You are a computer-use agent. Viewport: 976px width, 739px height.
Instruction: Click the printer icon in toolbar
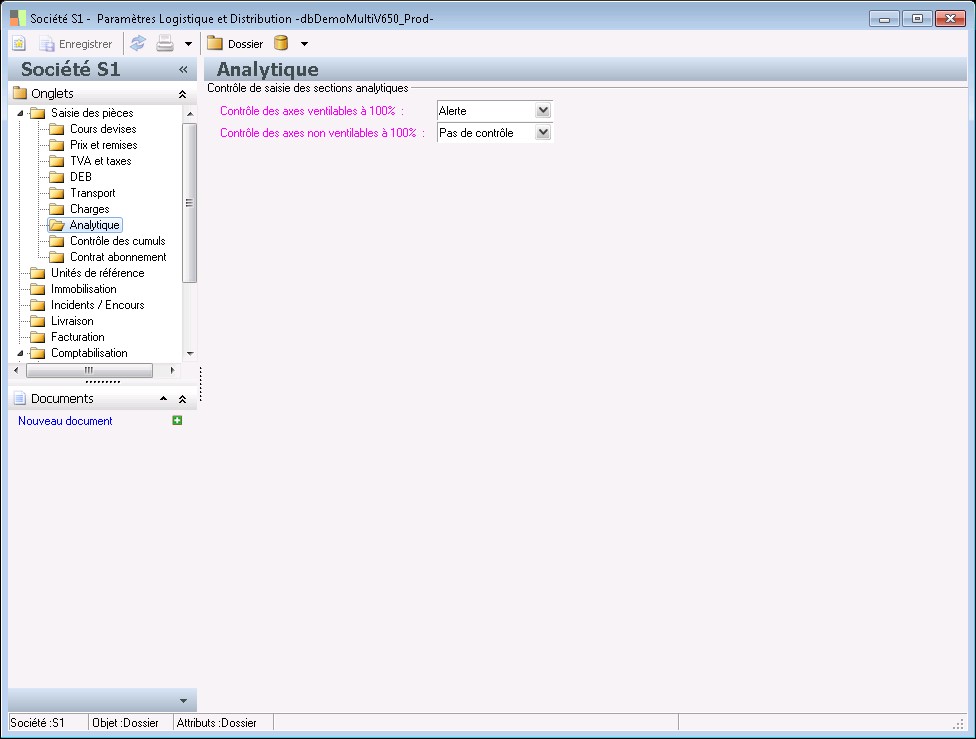click(165, 44)
